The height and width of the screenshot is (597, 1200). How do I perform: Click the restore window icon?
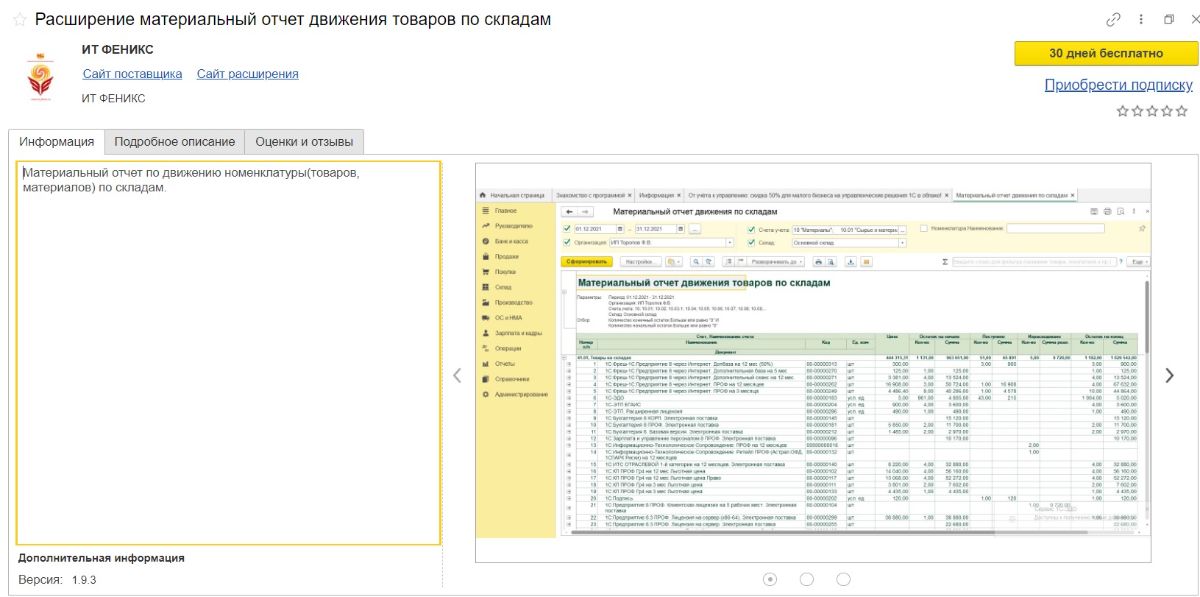point(1168,20)
